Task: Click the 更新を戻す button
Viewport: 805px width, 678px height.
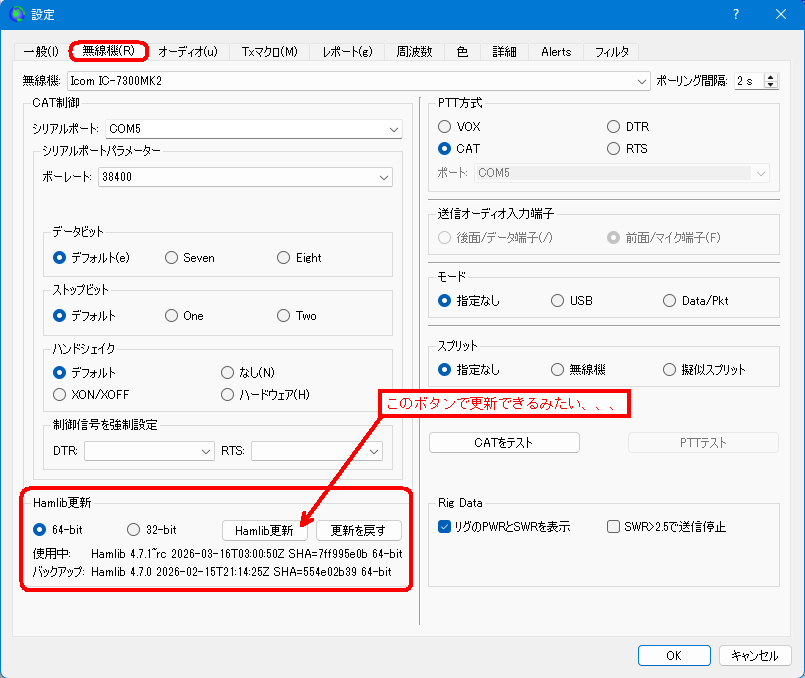Action: point(358,530)
